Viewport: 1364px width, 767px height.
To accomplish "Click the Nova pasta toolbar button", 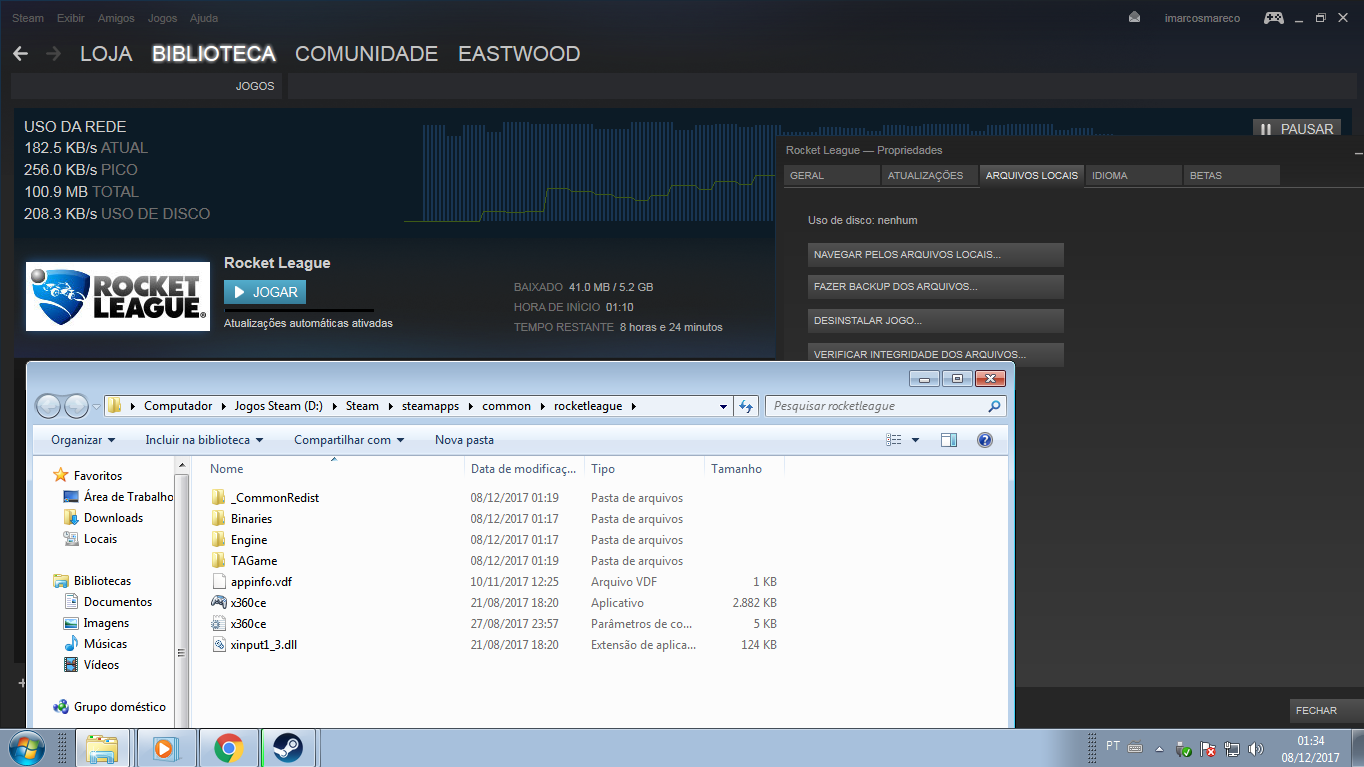I will [x=464, y=440].
